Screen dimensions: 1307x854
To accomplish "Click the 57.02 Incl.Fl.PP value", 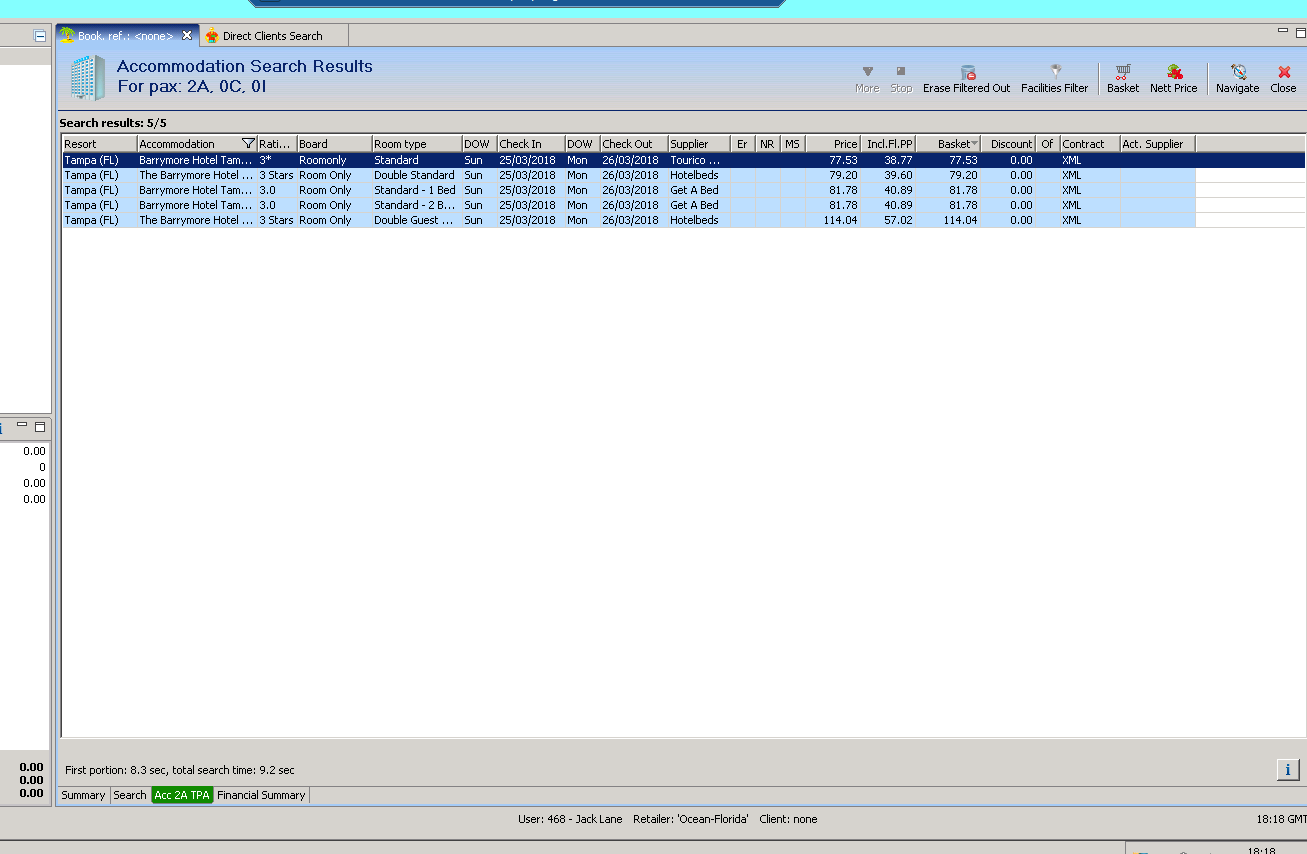I will [898, 220].
